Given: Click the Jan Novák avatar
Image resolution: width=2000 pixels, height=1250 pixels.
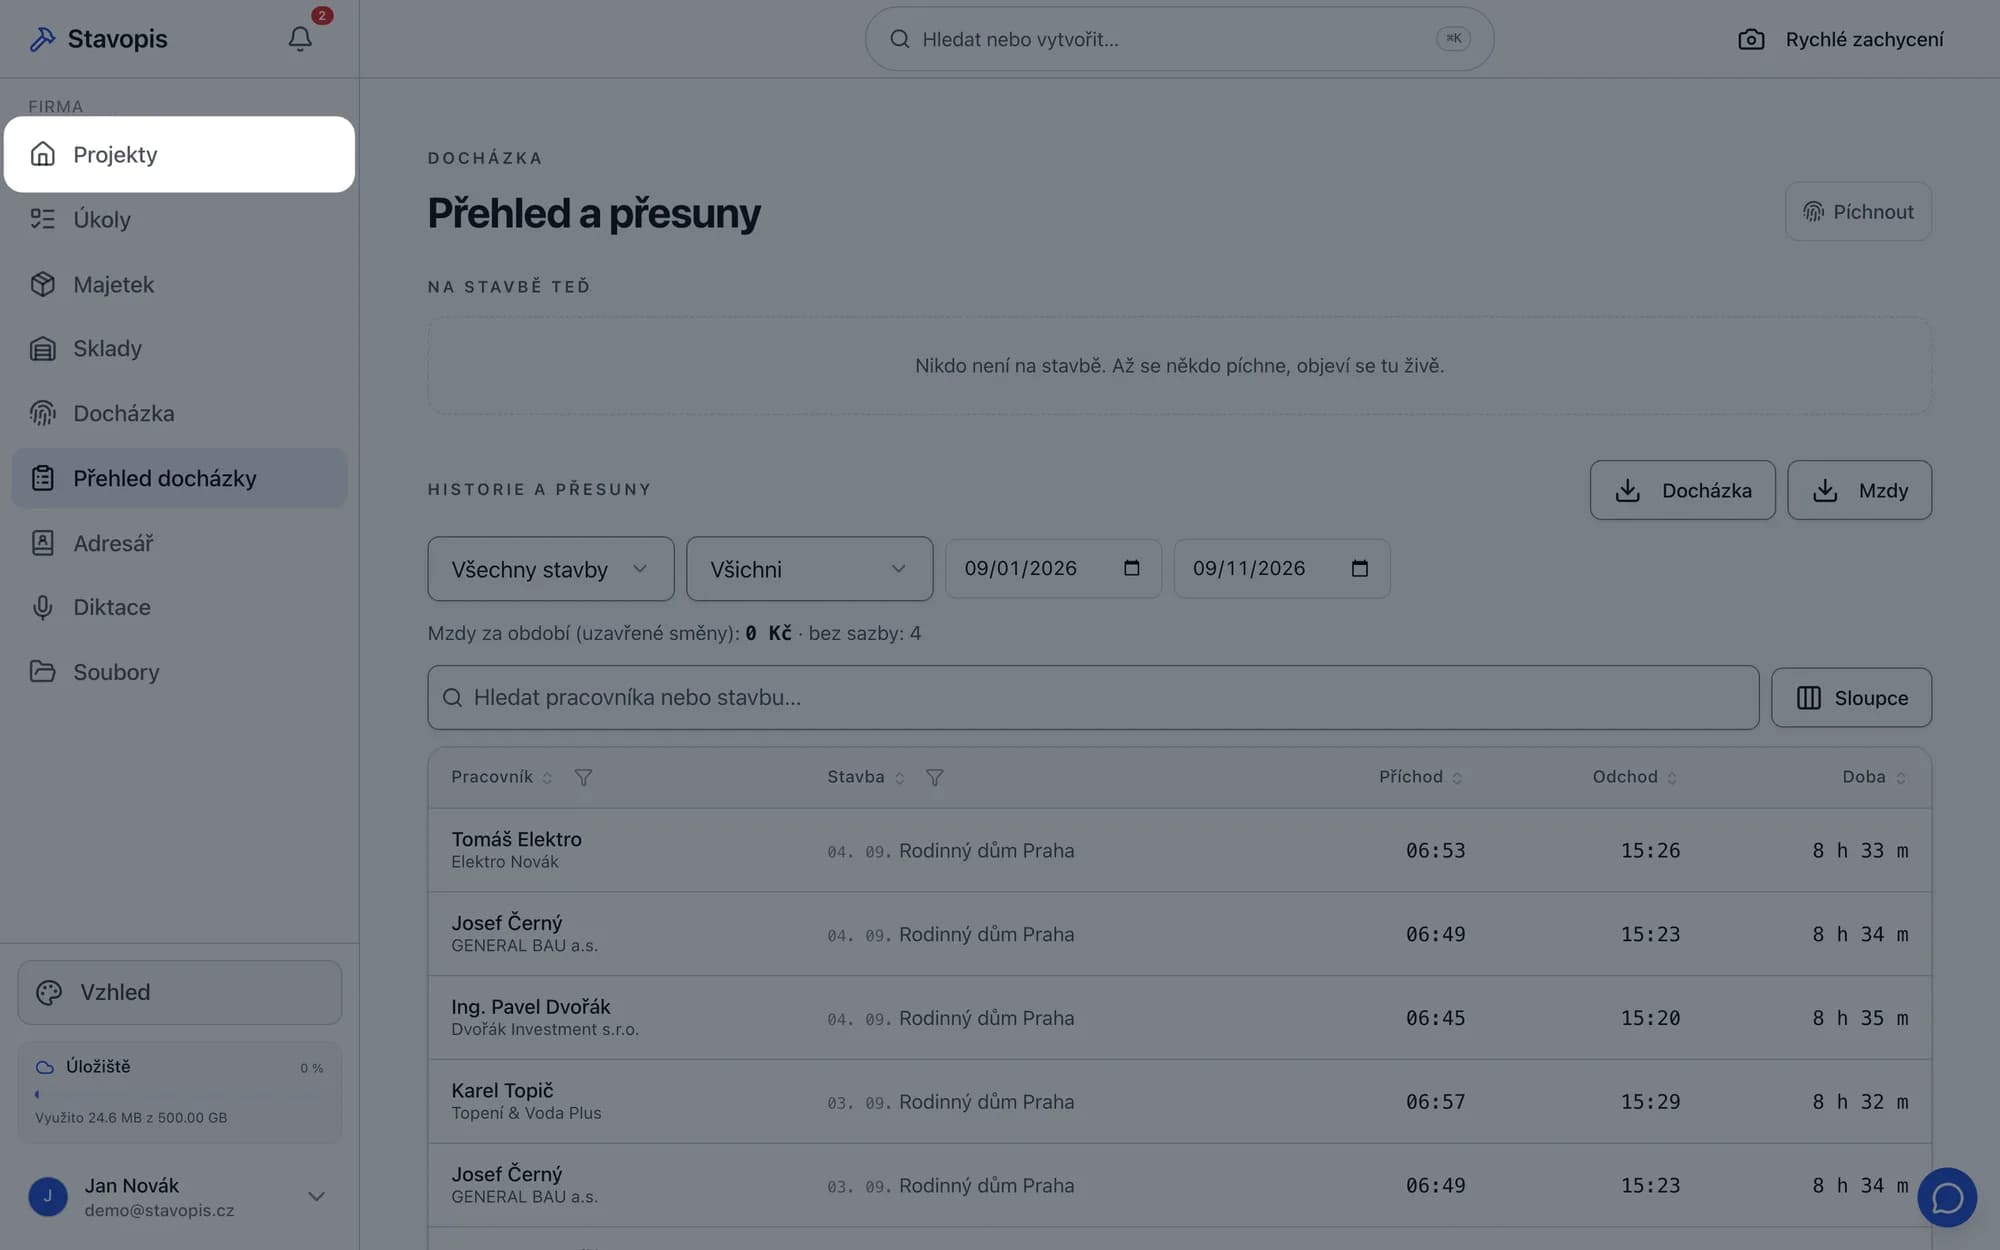Looking at the screenshot, I should (48, 1196).
